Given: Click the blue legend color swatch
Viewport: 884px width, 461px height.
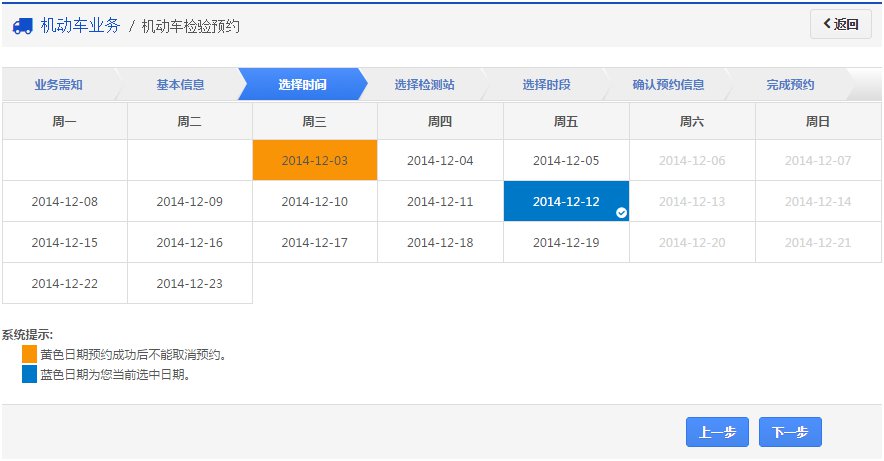Looking at the screenshot, I should (29, 374).
